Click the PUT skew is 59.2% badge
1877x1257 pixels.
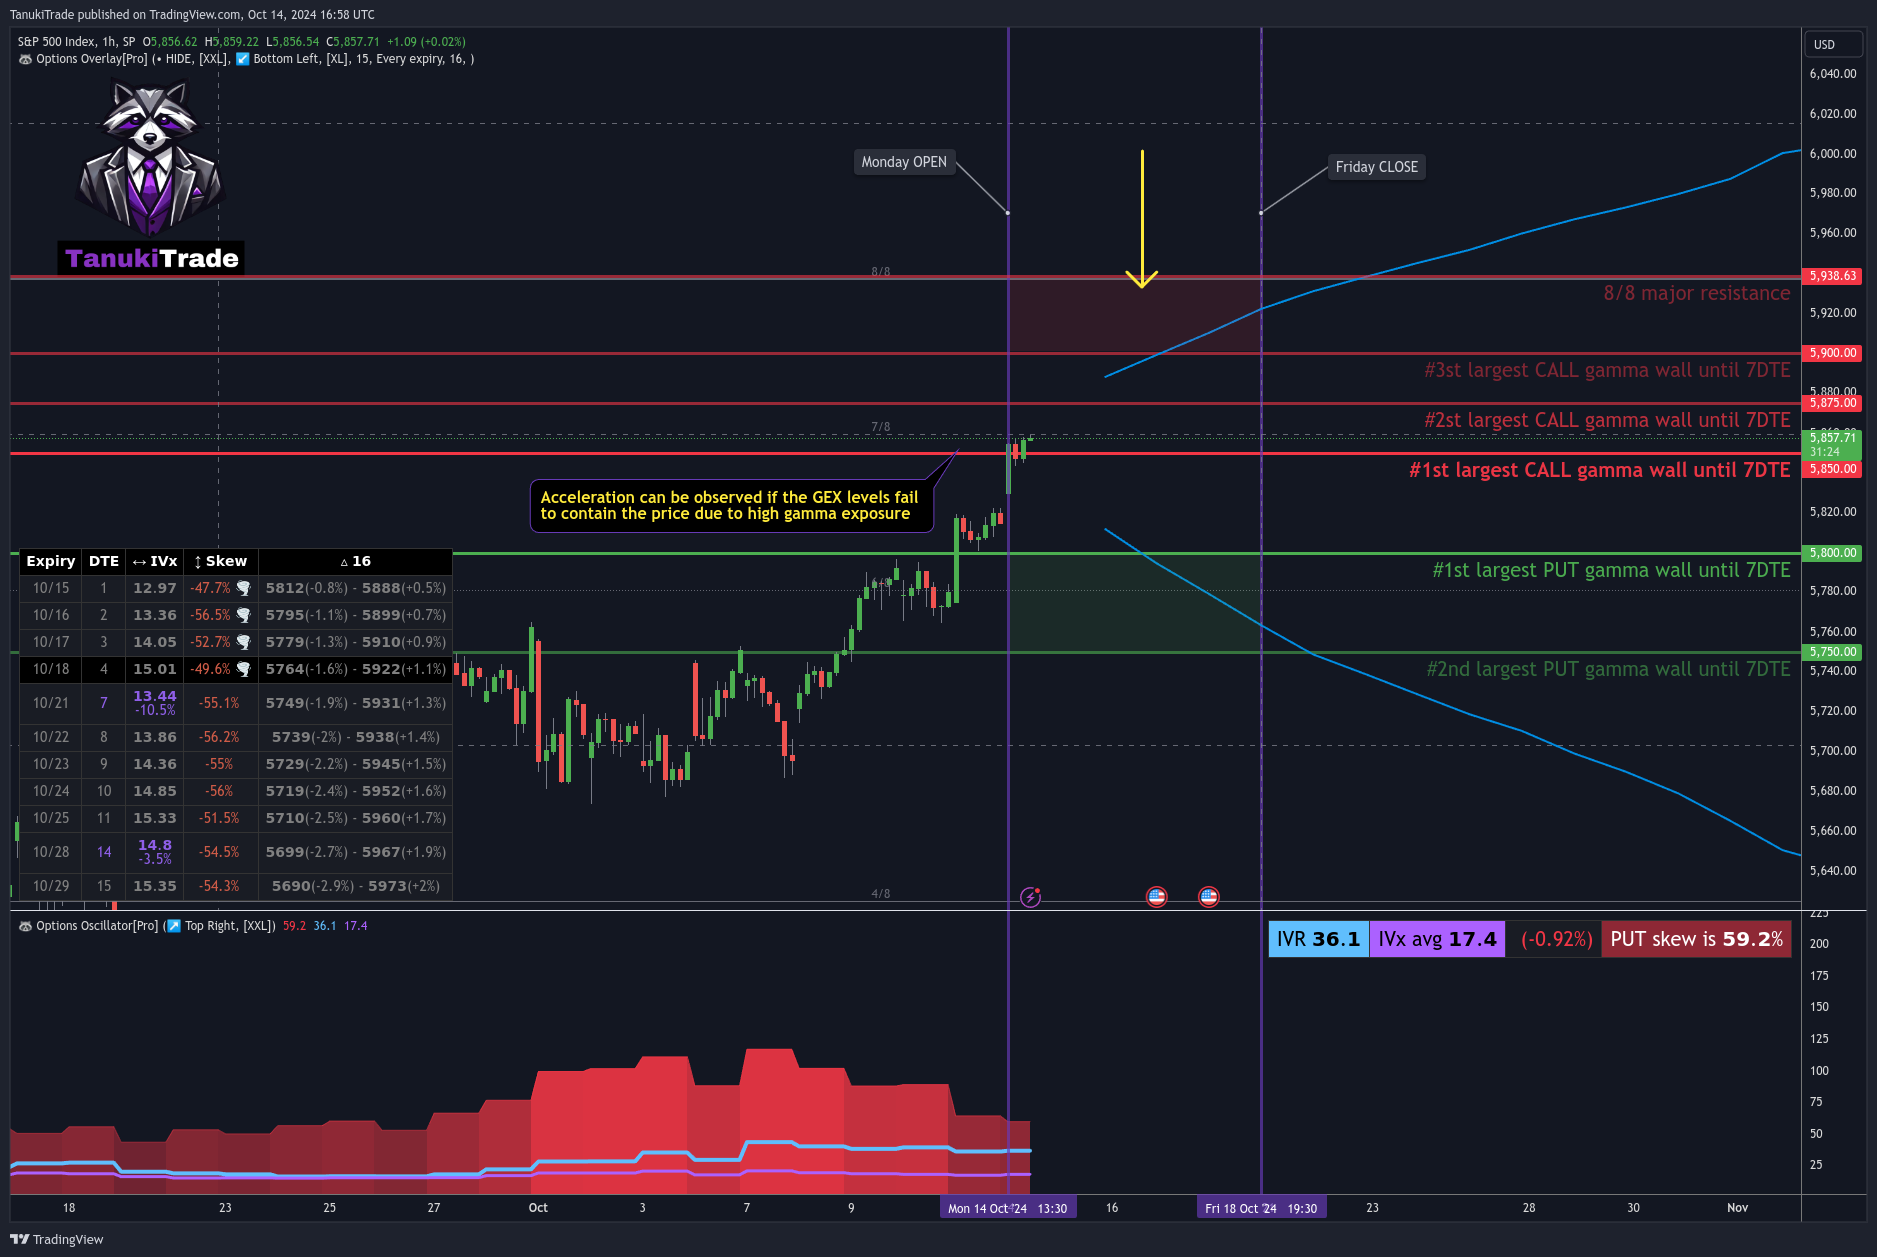pos(1696,939)
